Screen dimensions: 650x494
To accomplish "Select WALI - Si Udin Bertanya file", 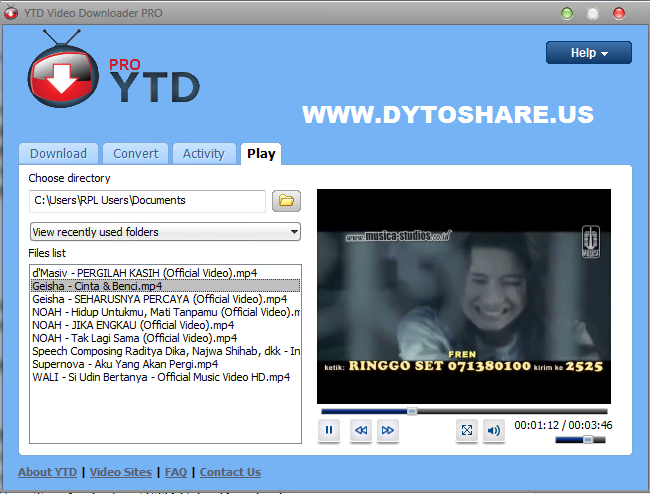I will (165, 377).
